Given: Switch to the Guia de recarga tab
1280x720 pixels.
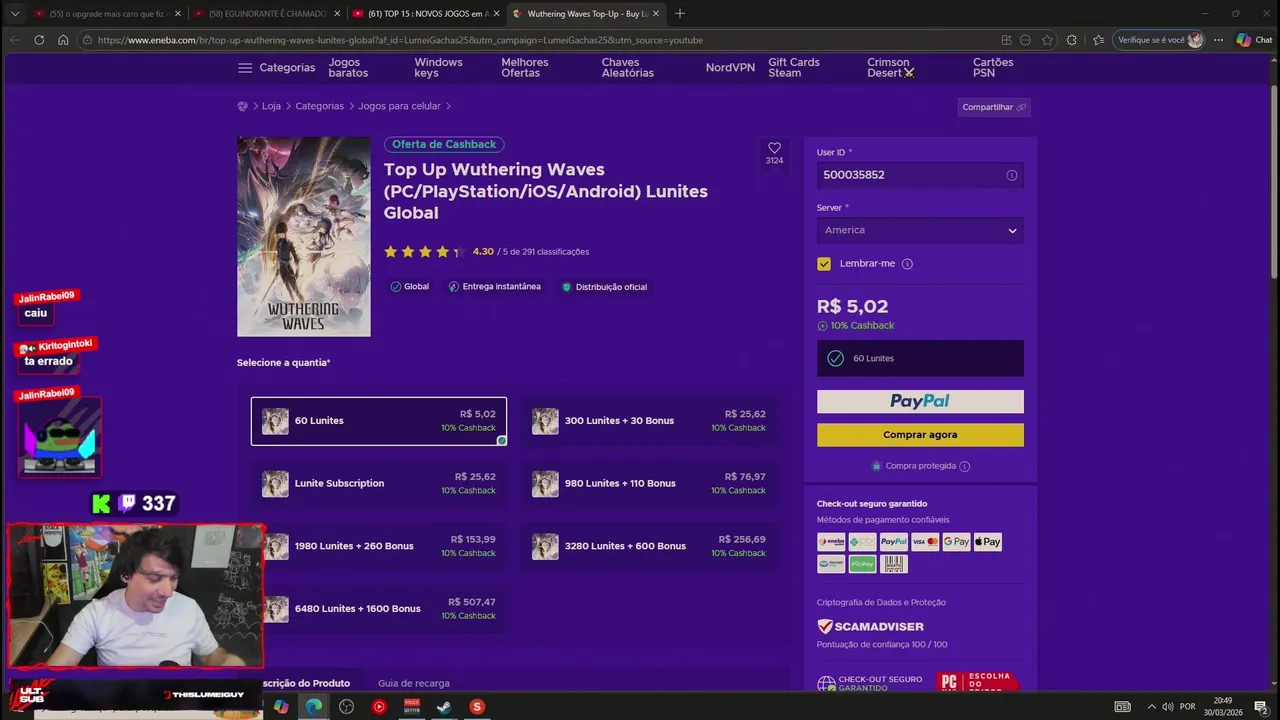Looking at the screenshot, I should click(414, 684).
